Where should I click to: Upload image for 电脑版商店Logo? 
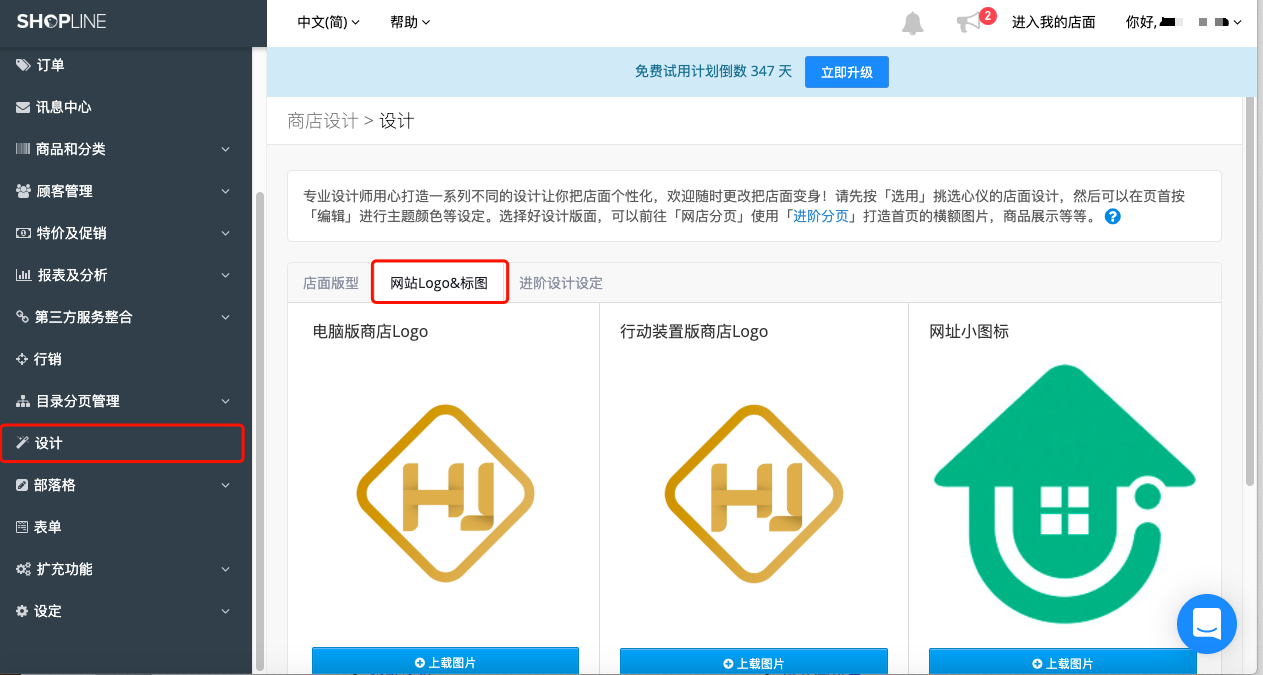445,662
